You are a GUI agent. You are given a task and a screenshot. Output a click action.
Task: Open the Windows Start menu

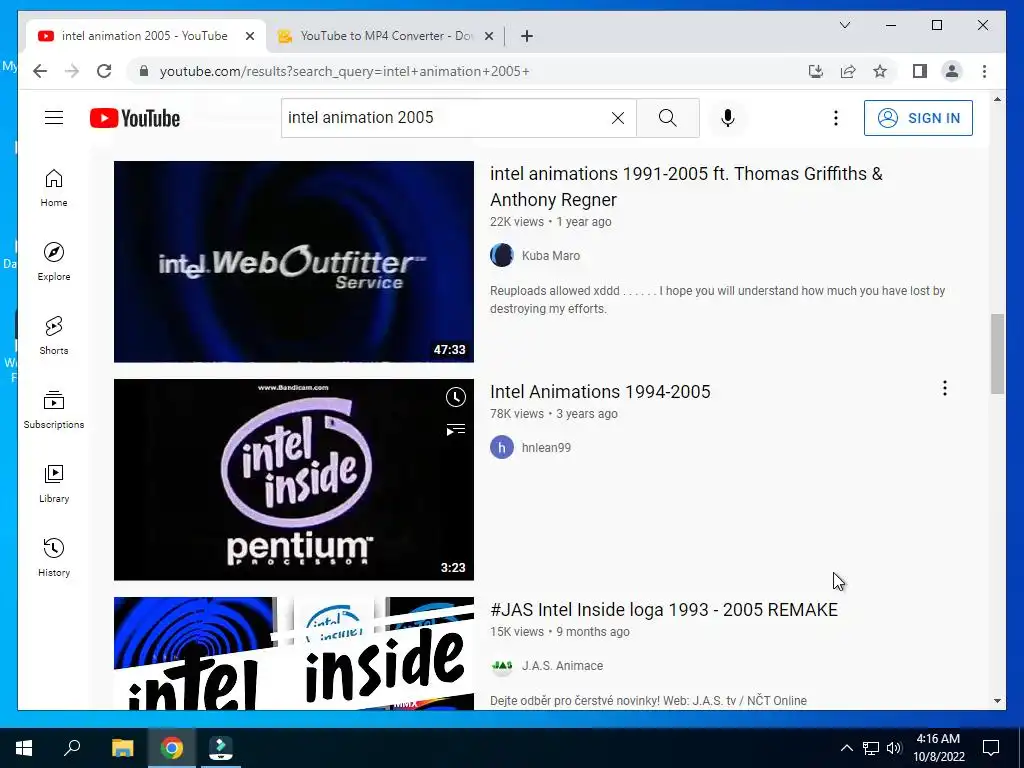pos(24,748)
